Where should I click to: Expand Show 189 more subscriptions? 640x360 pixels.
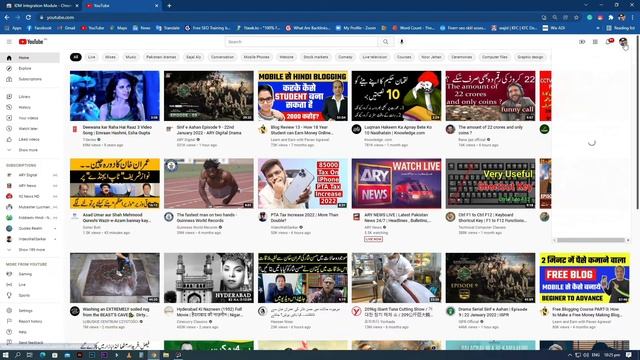point(30,249)
